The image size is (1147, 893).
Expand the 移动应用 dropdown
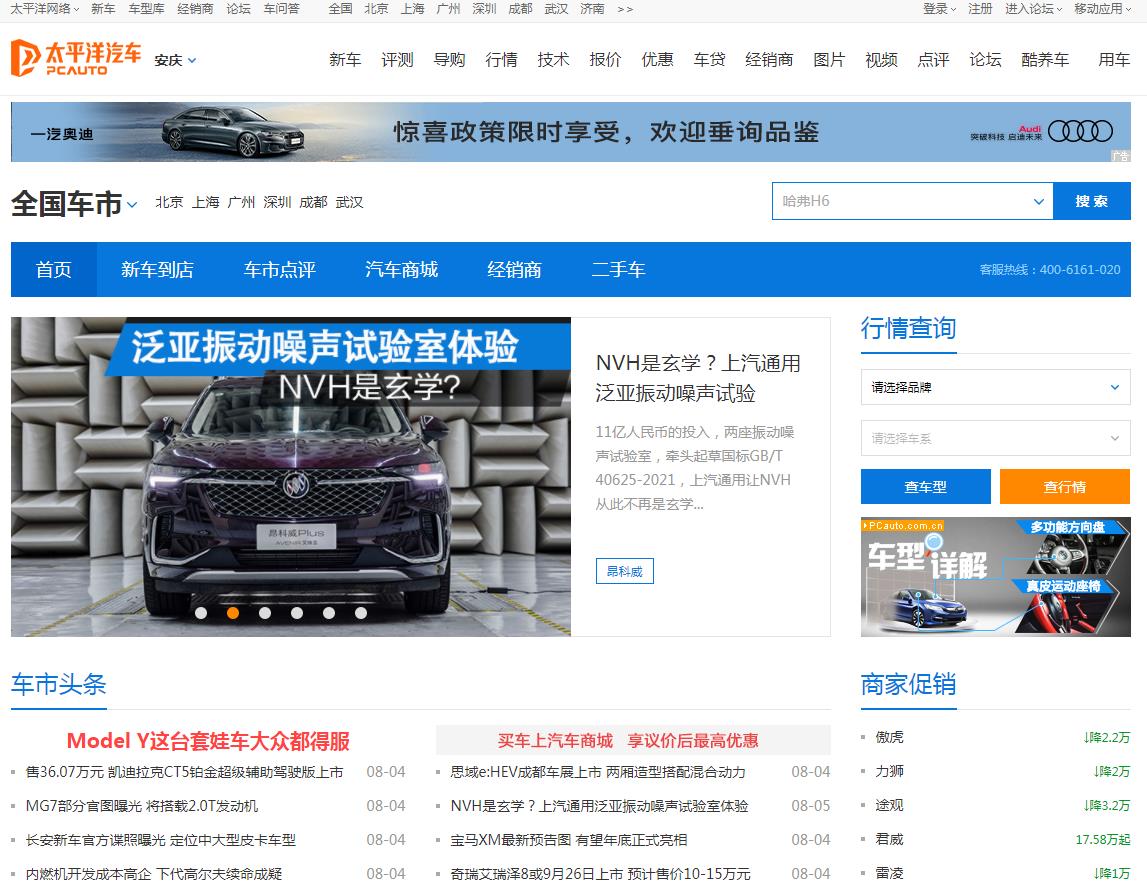pyautogui.click(x=1102, y=9)
